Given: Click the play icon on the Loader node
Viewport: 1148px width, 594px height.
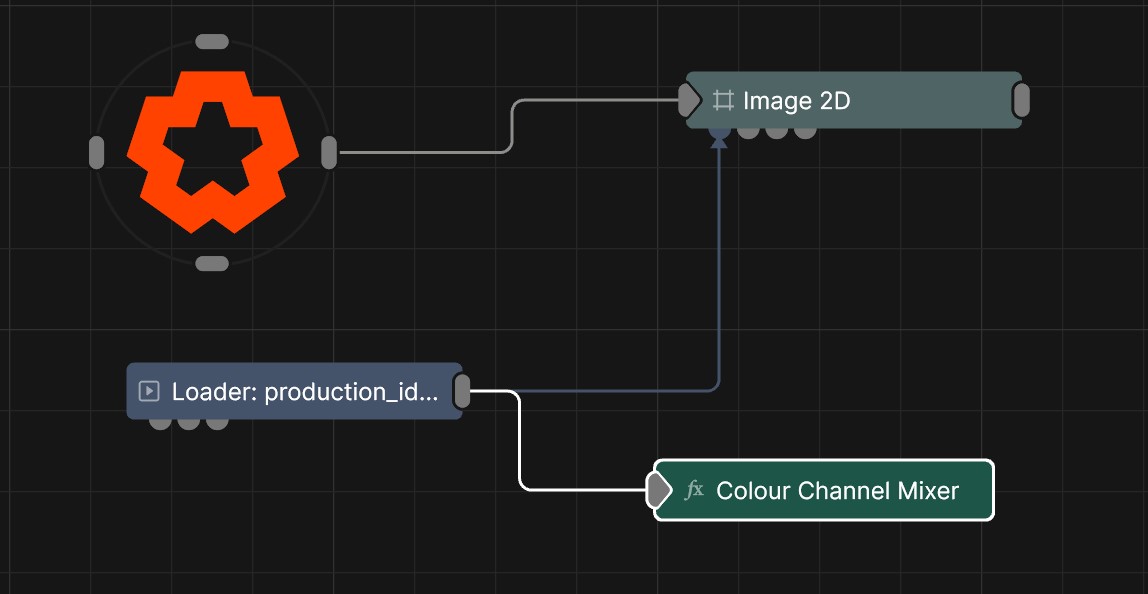Looking at the screenshot, I should [x=149, y=391].
